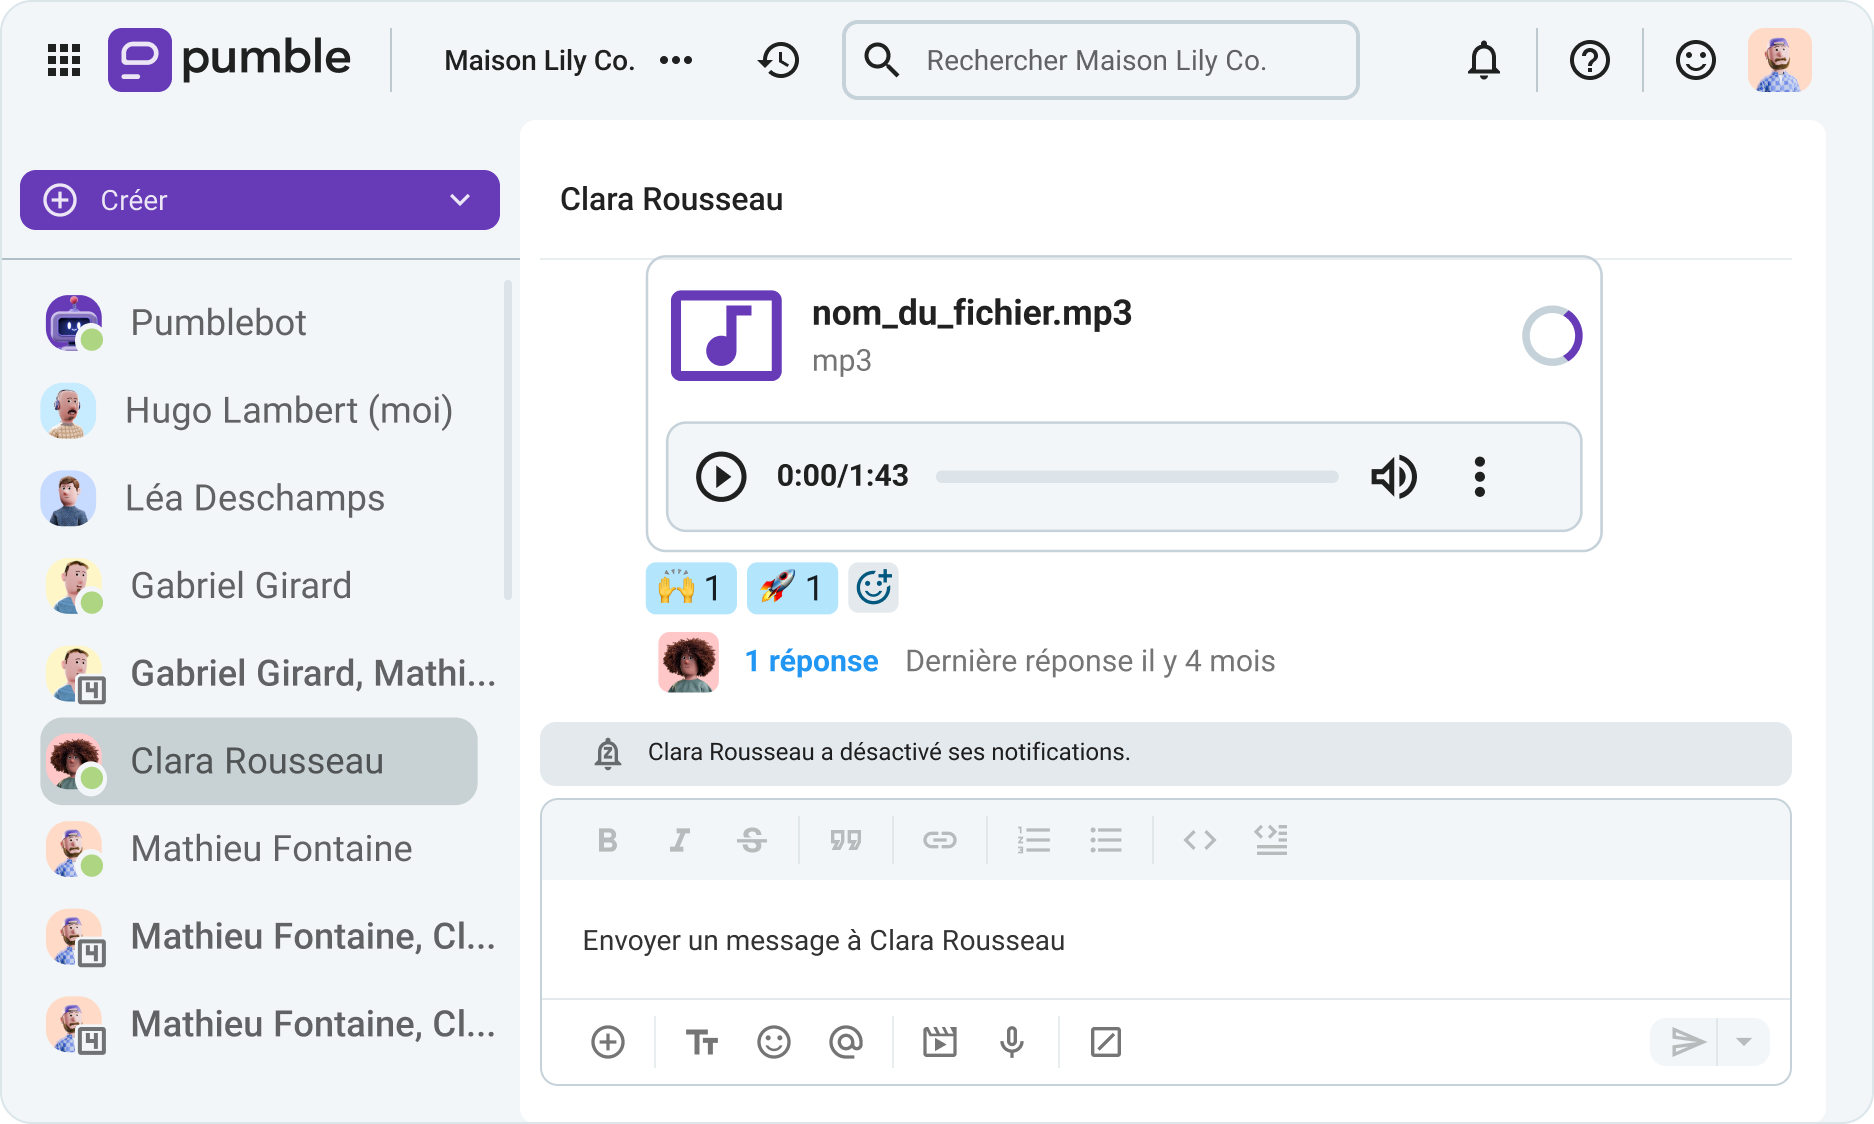This screenshot has height=1124, width=1874.
Task: Apply italic formatting
Action: tap(680, 840)
